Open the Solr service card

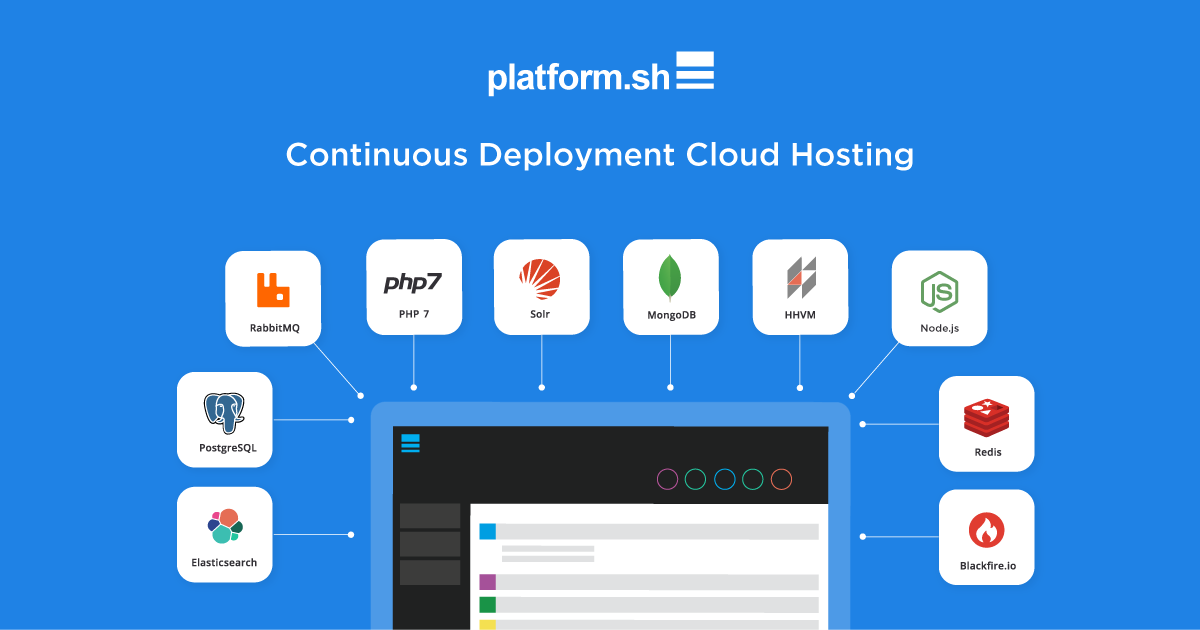click(541, 287)
